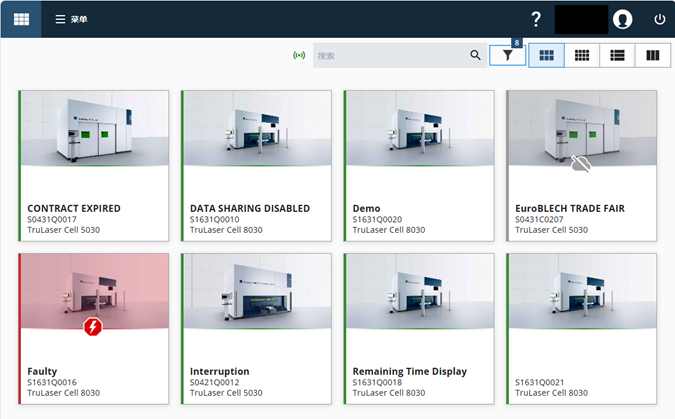Click TruLaser Cell 8030 under Faulty
Screen dimensions: 675x419
pyautogui.click(x=64, y=393)
